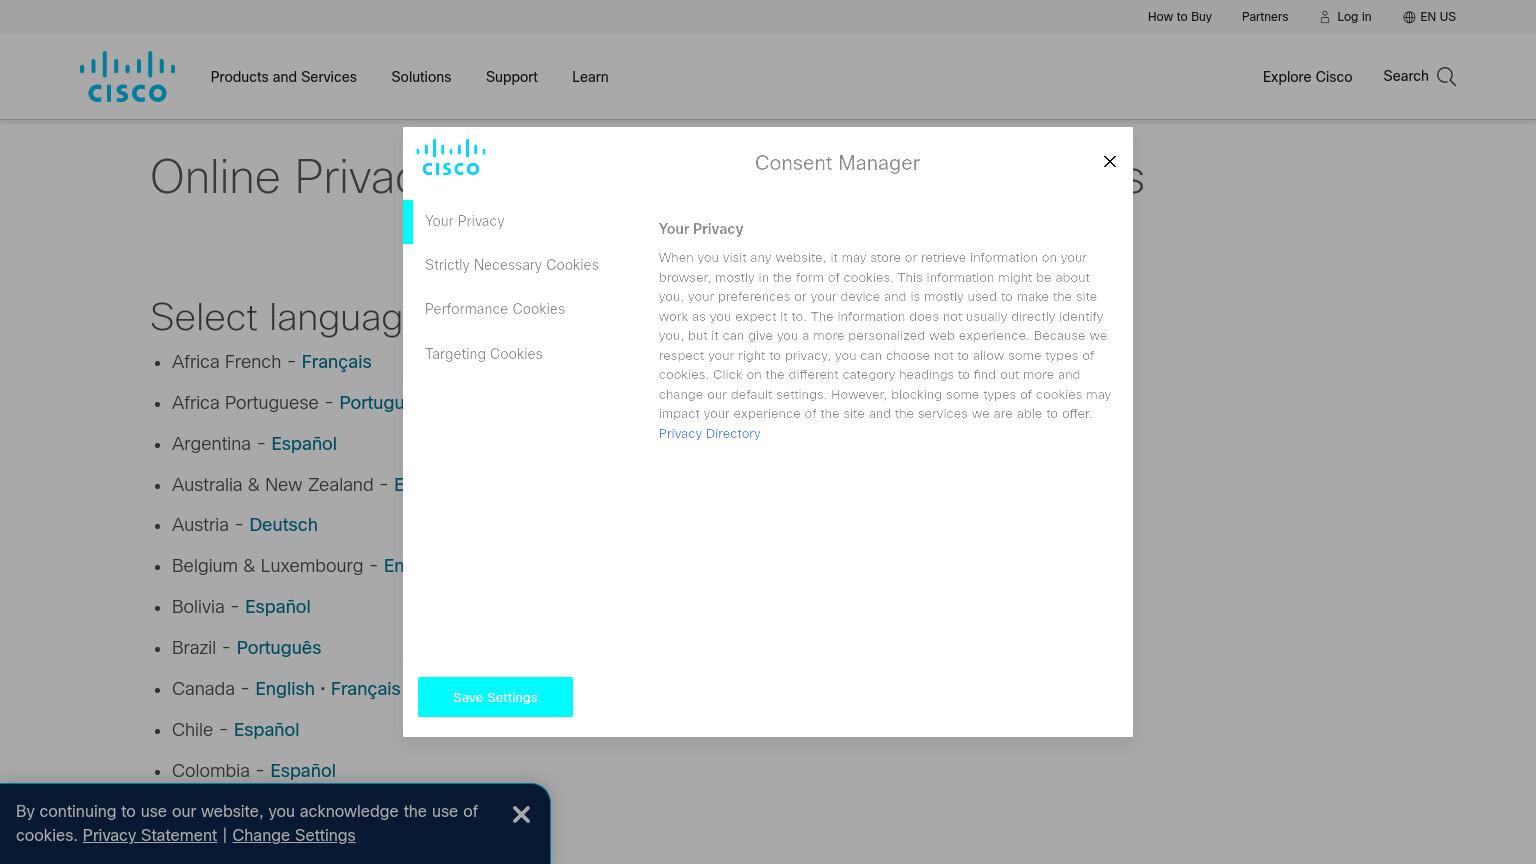Click the Search label in header
The height and width of the screenshot is (864, 1536).
point(1406,76)
